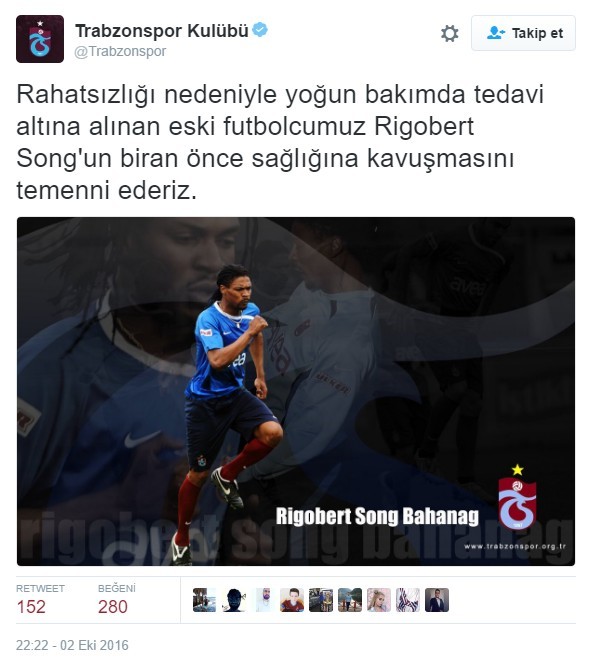592x662 pixels.
Task: Follow account with Takip et button
Action: (x=523, y=33)
